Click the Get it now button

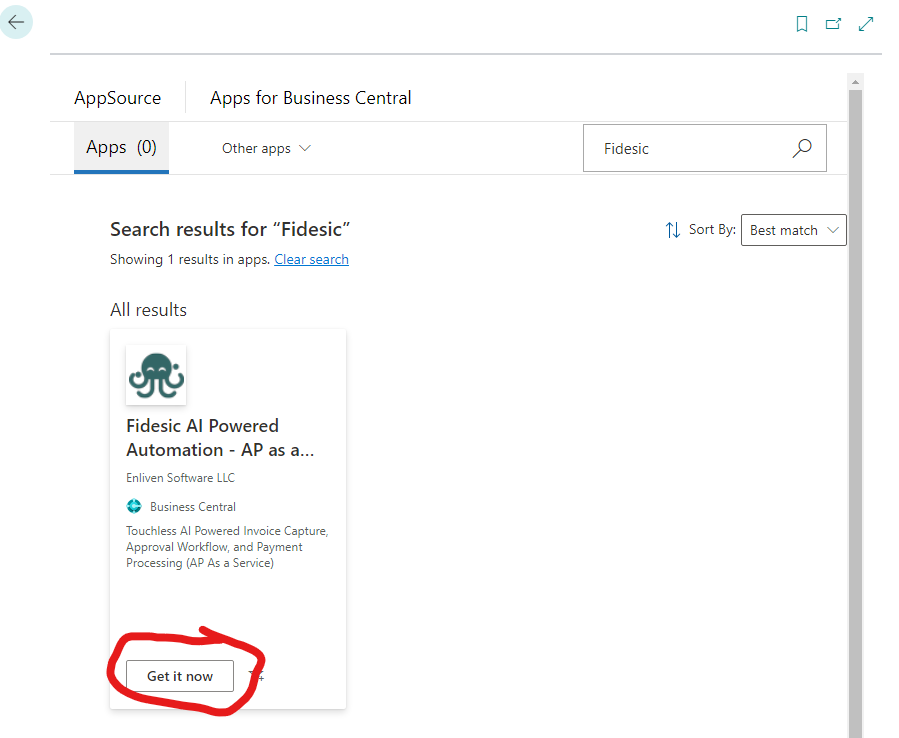click(x=180, y=676)
